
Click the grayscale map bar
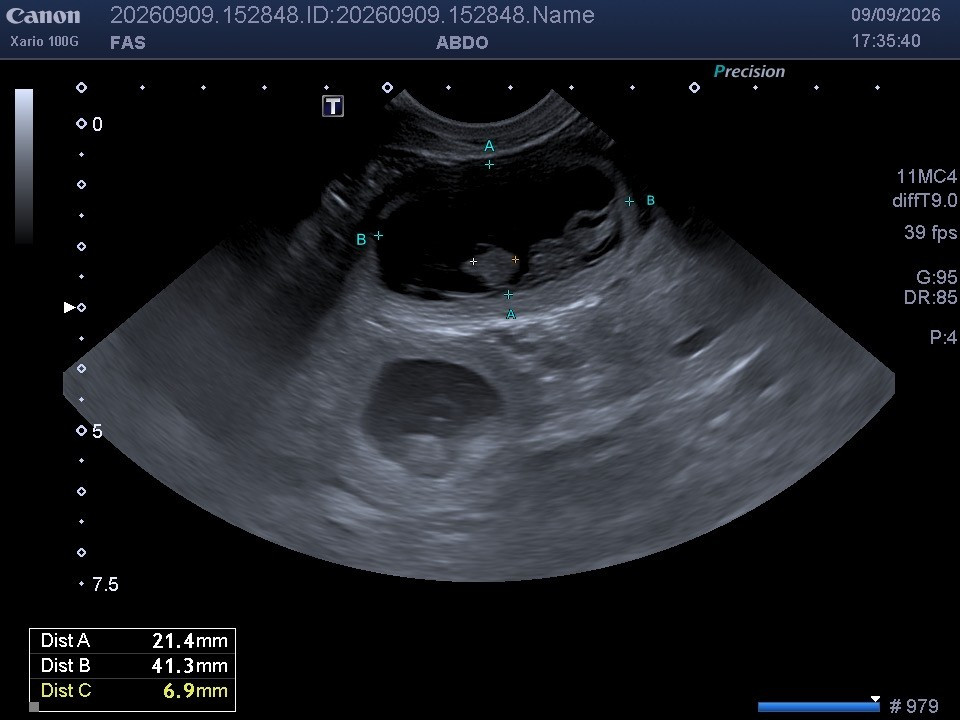pyautogui.click(x=24, y=167)
